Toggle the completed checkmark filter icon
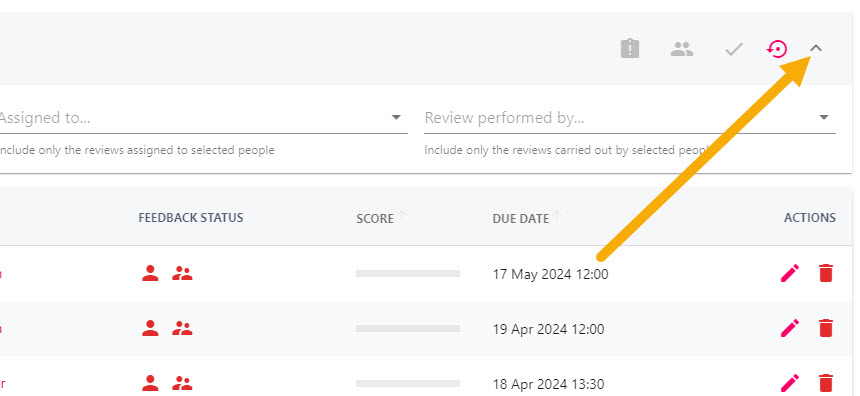 733,50
